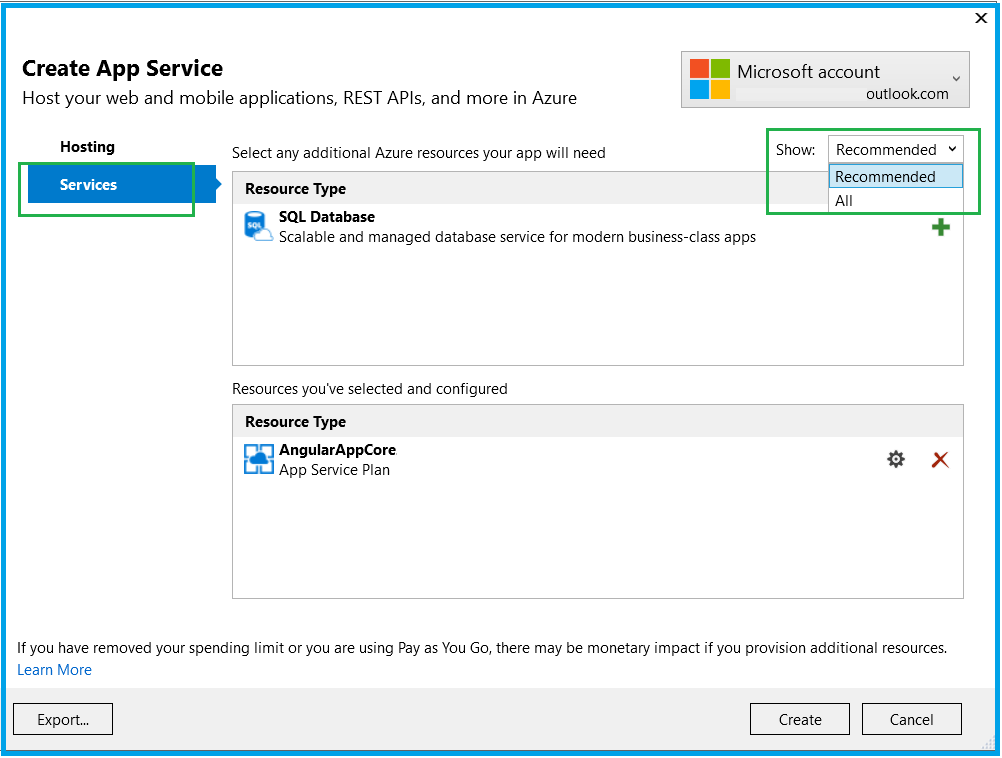Click the AngularAppCore App Service Plan icon
1002x758 pixels.
pos(257,459)
